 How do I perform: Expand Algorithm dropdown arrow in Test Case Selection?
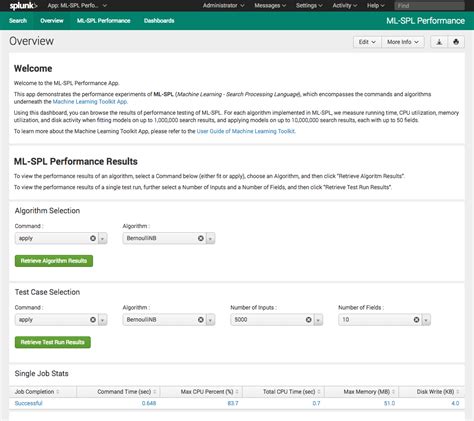point(210,320)
